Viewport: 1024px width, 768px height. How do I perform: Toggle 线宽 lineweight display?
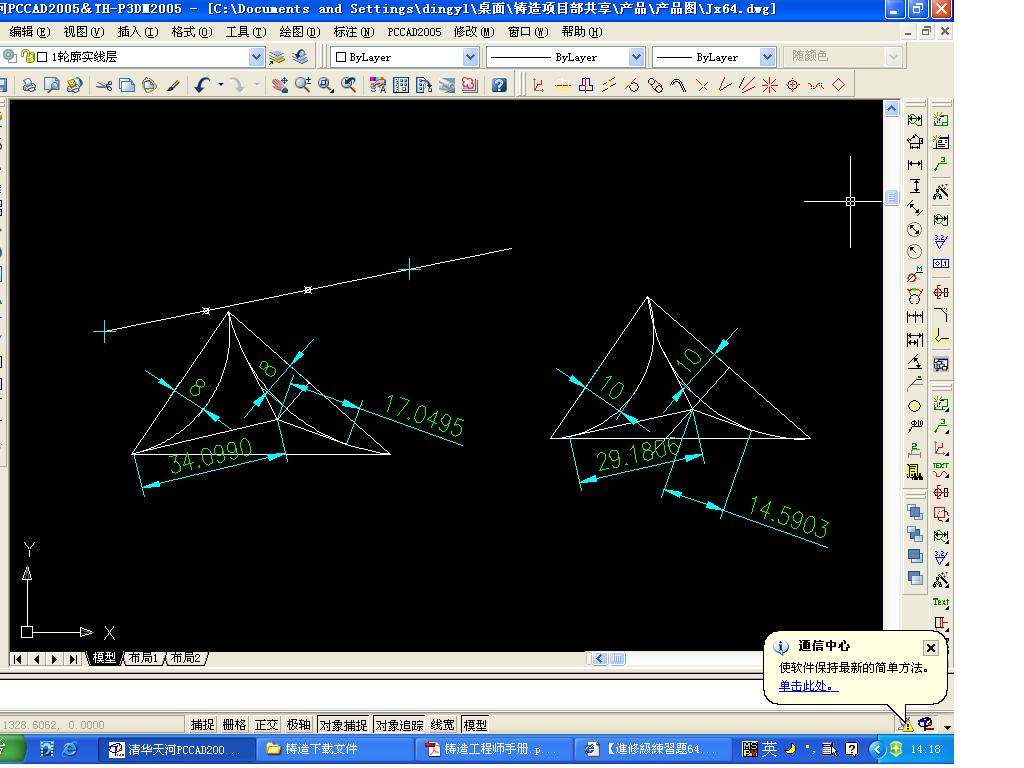click(443, 725)
